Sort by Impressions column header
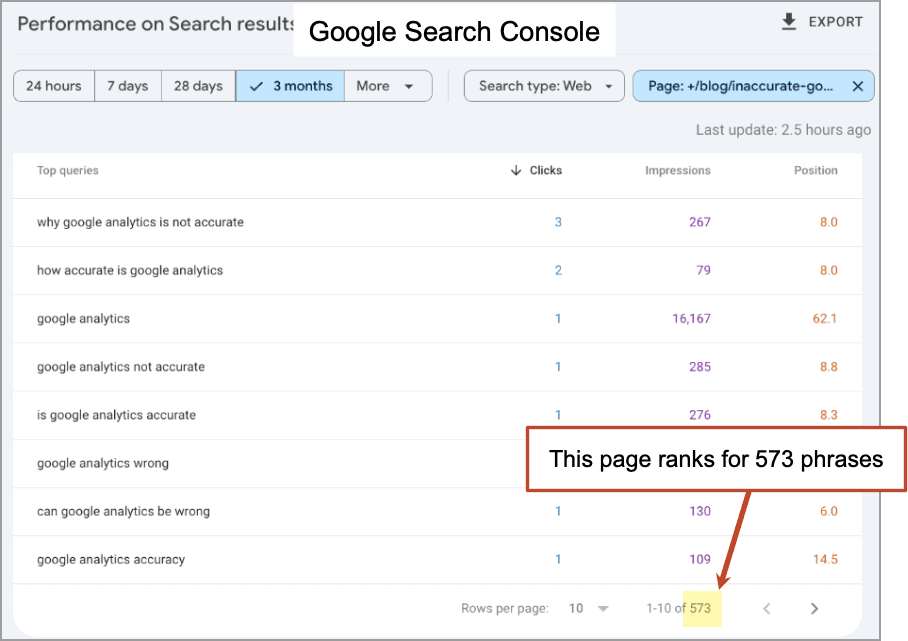908x641 pixels. (678, 170)
